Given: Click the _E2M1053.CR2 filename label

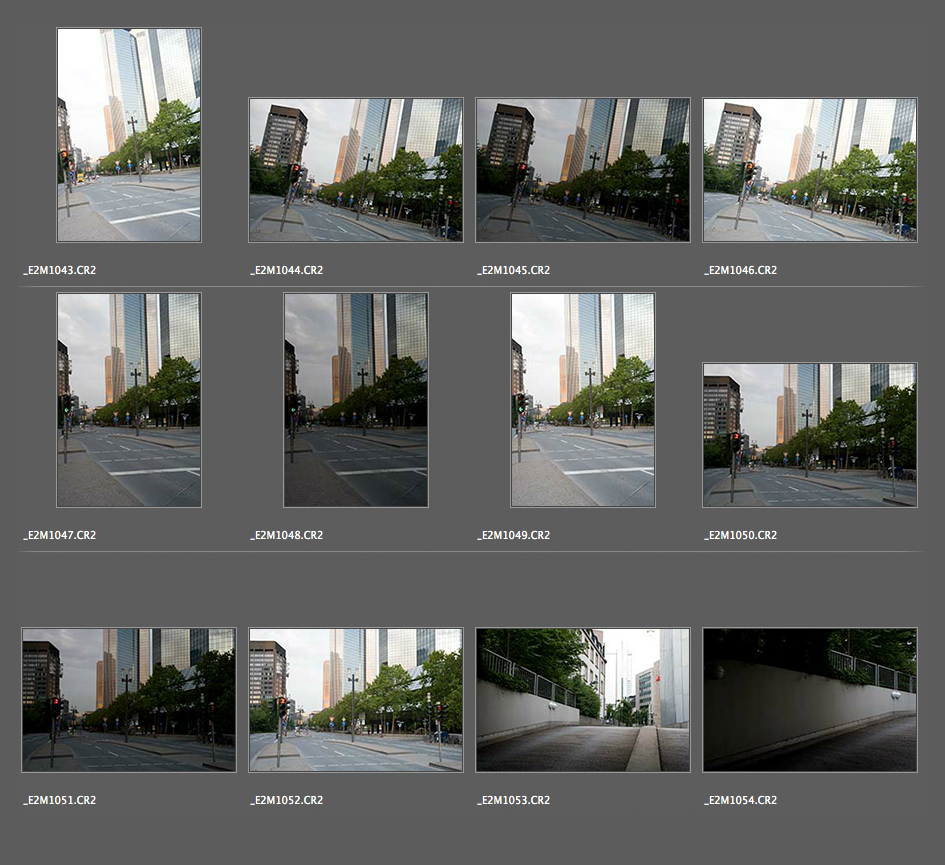Looking at the screenshot, I should point(514,801).
